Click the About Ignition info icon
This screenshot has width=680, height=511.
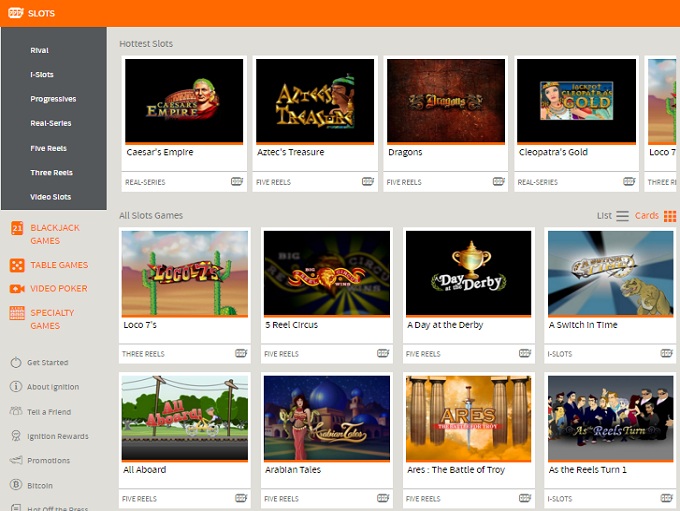pyautogui.click(x=16, y=387)
